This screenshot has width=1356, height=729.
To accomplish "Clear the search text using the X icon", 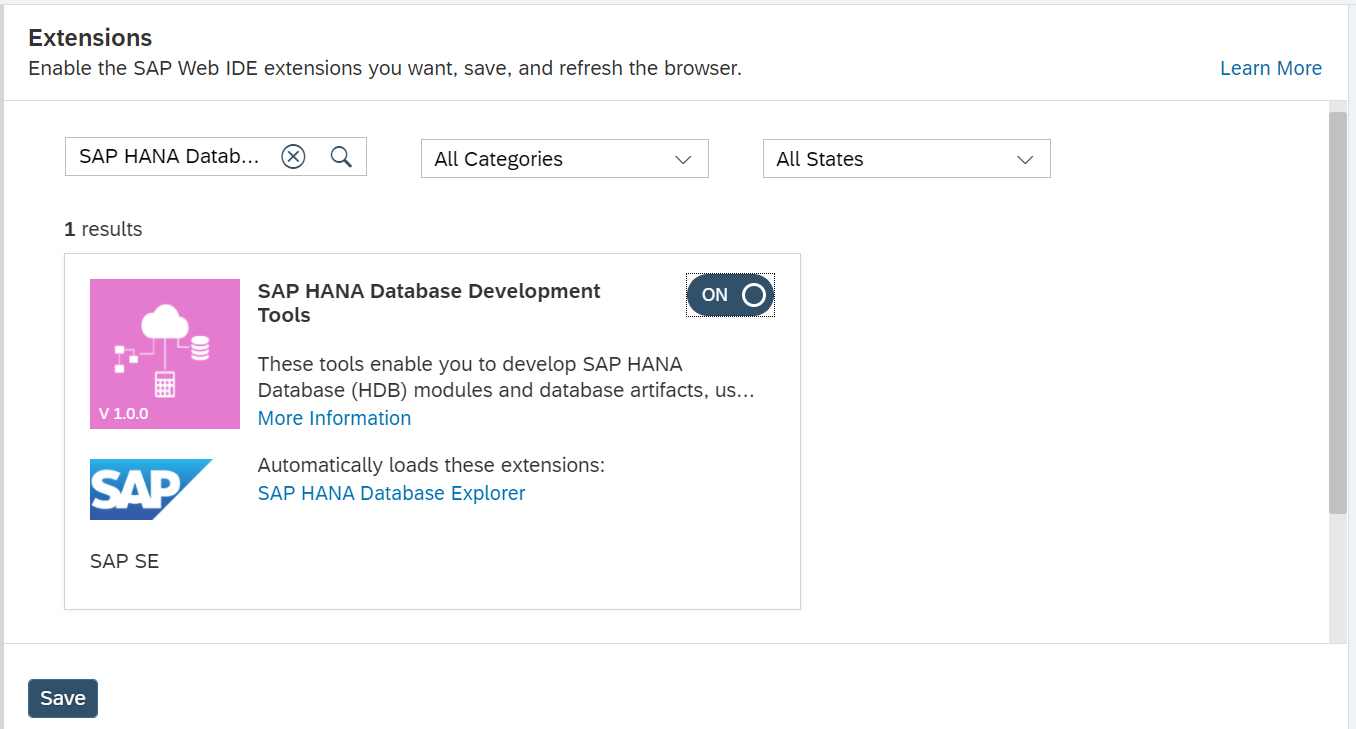I will pos(293,156).
